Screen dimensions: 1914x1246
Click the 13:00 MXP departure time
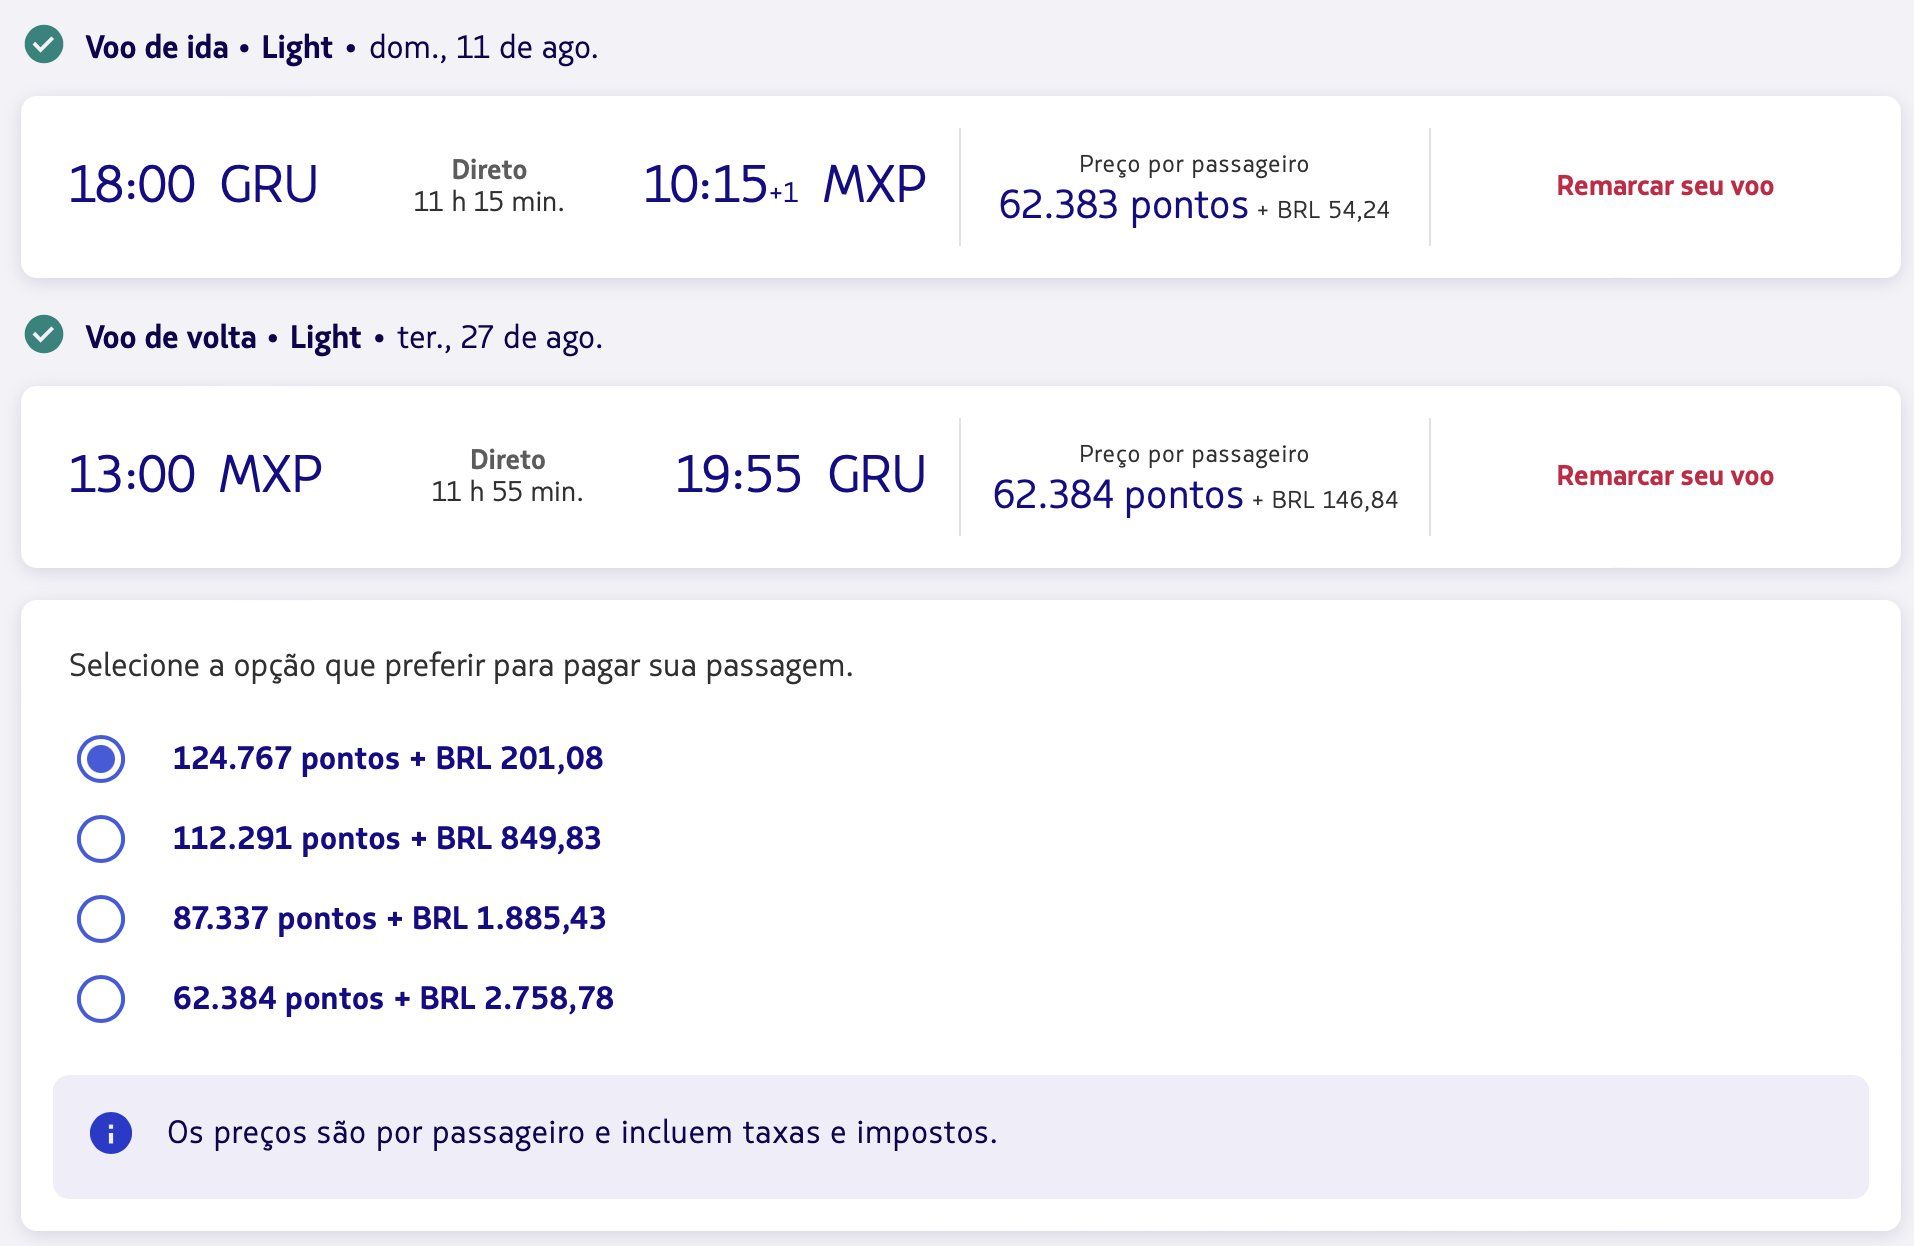point(195,475)
